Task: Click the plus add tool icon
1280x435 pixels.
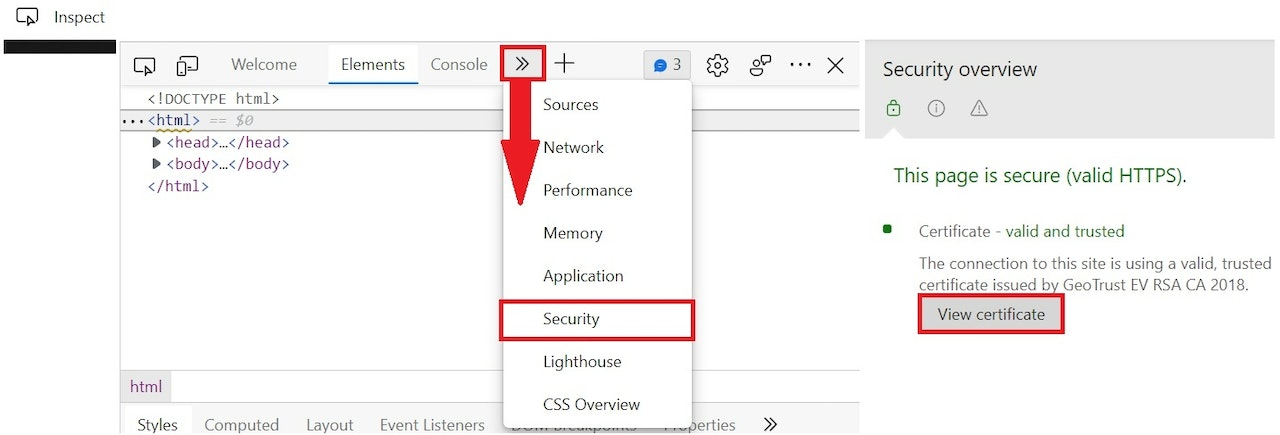Action: pyautogui.click(x=565, y=64)
